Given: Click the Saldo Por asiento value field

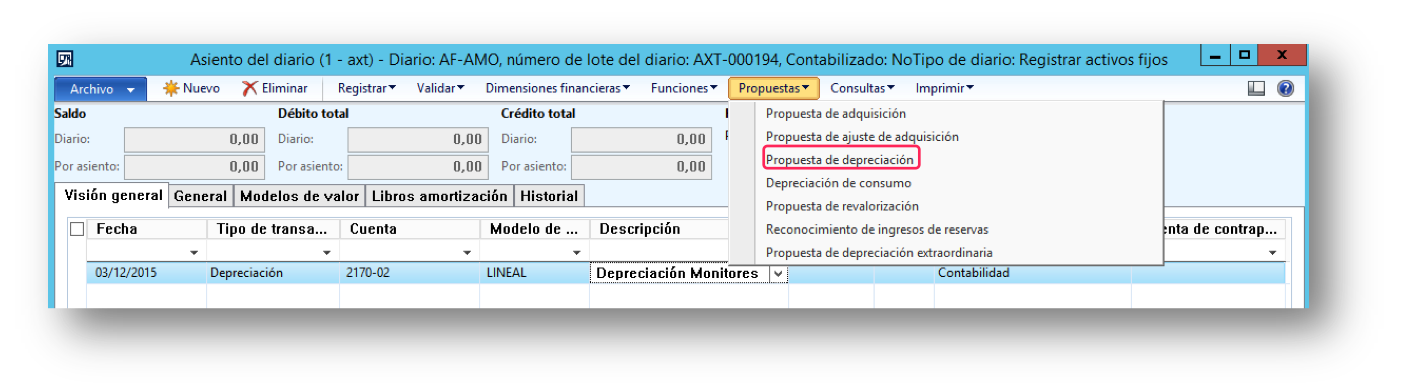Looking at the screenshot, I should pos(195,166).
